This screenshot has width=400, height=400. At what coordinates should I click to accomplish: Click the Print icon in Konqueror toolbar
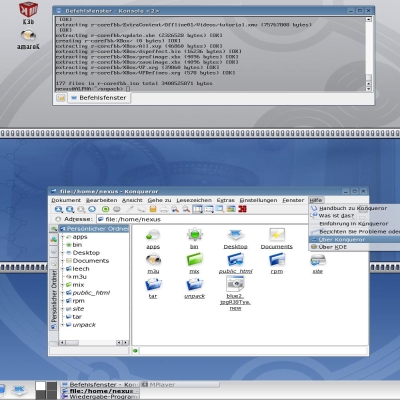pyautogui.click(x=164, y=209)
